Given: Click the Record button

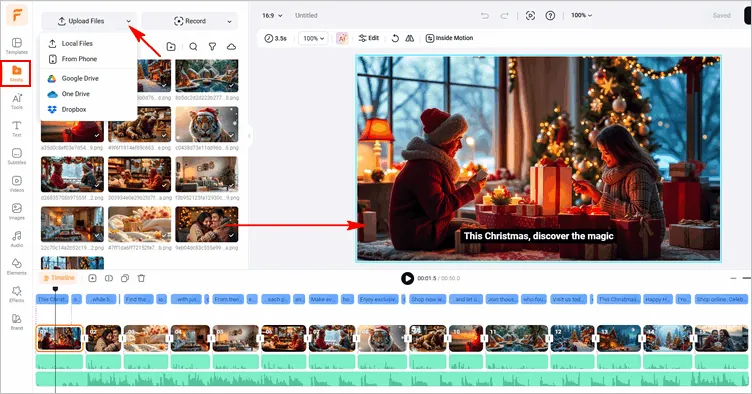Looking at the screenshot, I should pos(190,21).
